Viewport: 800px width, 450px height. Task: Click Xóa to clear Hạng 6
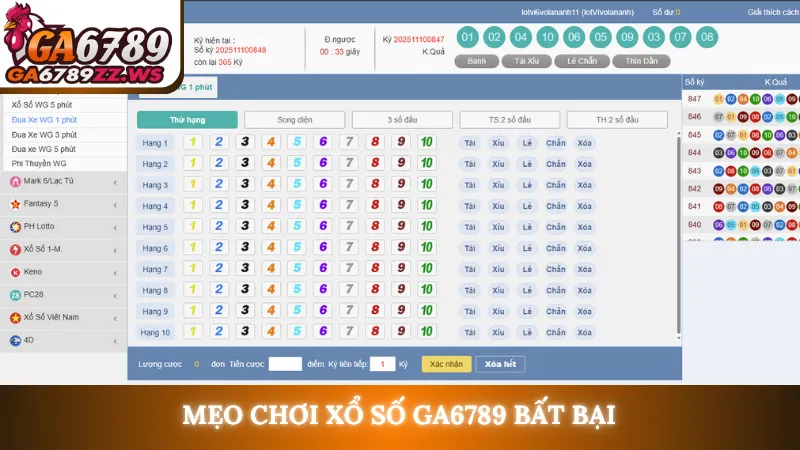(585, 248)
